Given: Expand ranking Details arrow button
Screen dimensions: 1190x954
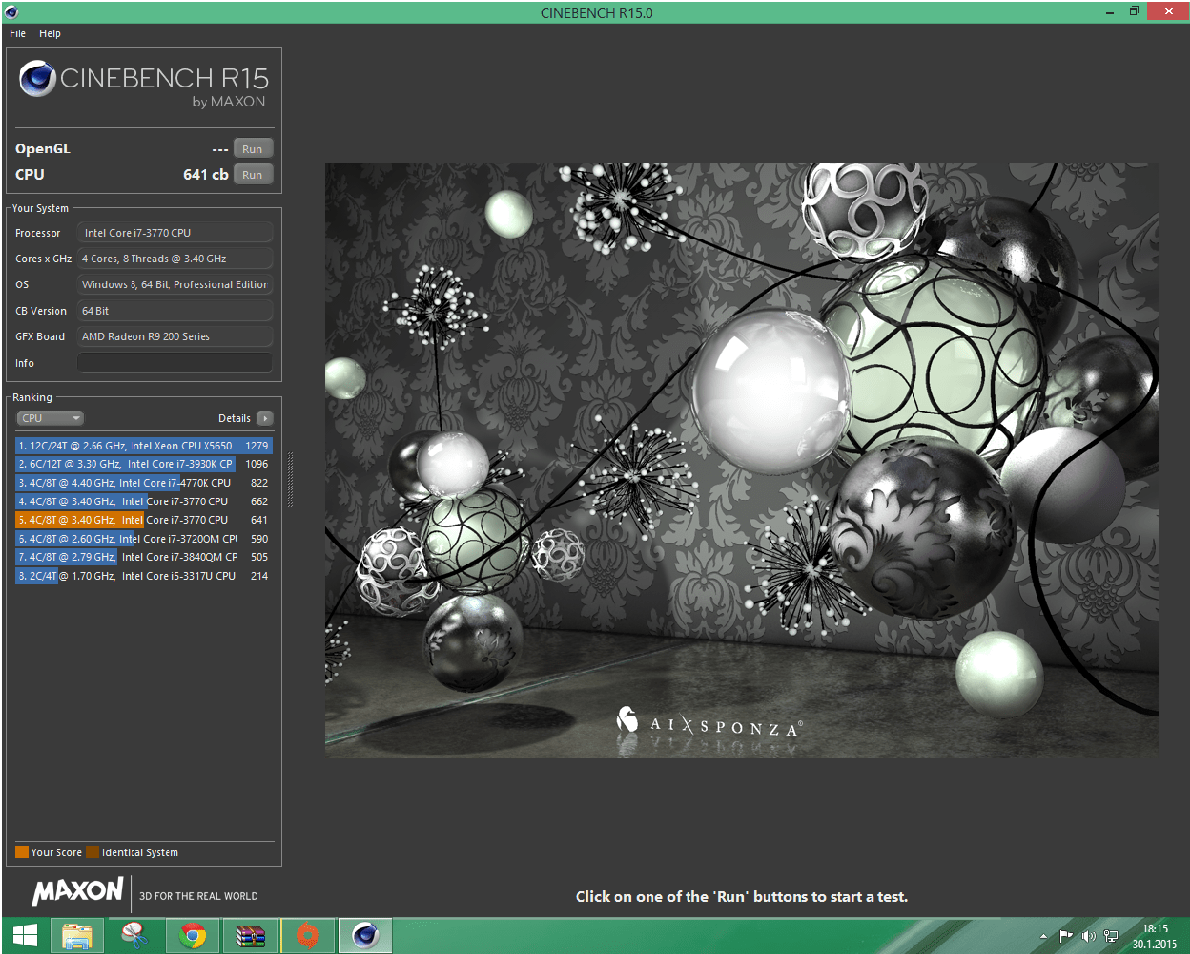Looking at the screenshot, I should click(x=265, y=418).
